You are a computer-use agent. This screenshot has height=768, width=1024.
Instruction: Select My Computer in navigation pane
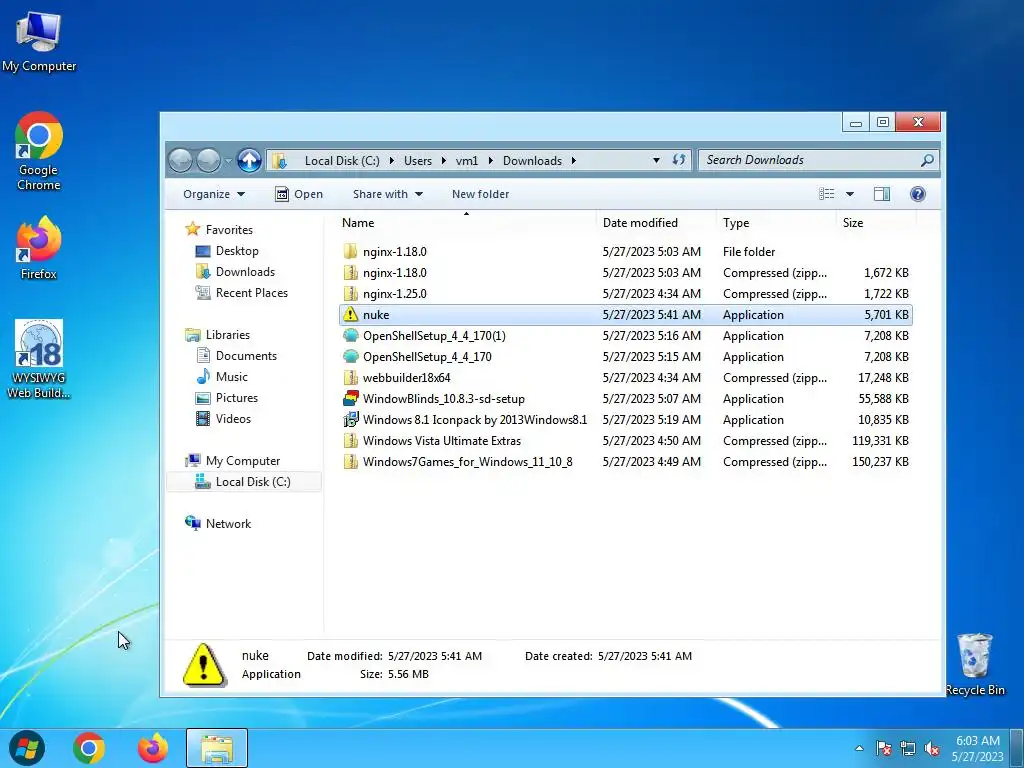pyautogui.click(x=233, y=460)
